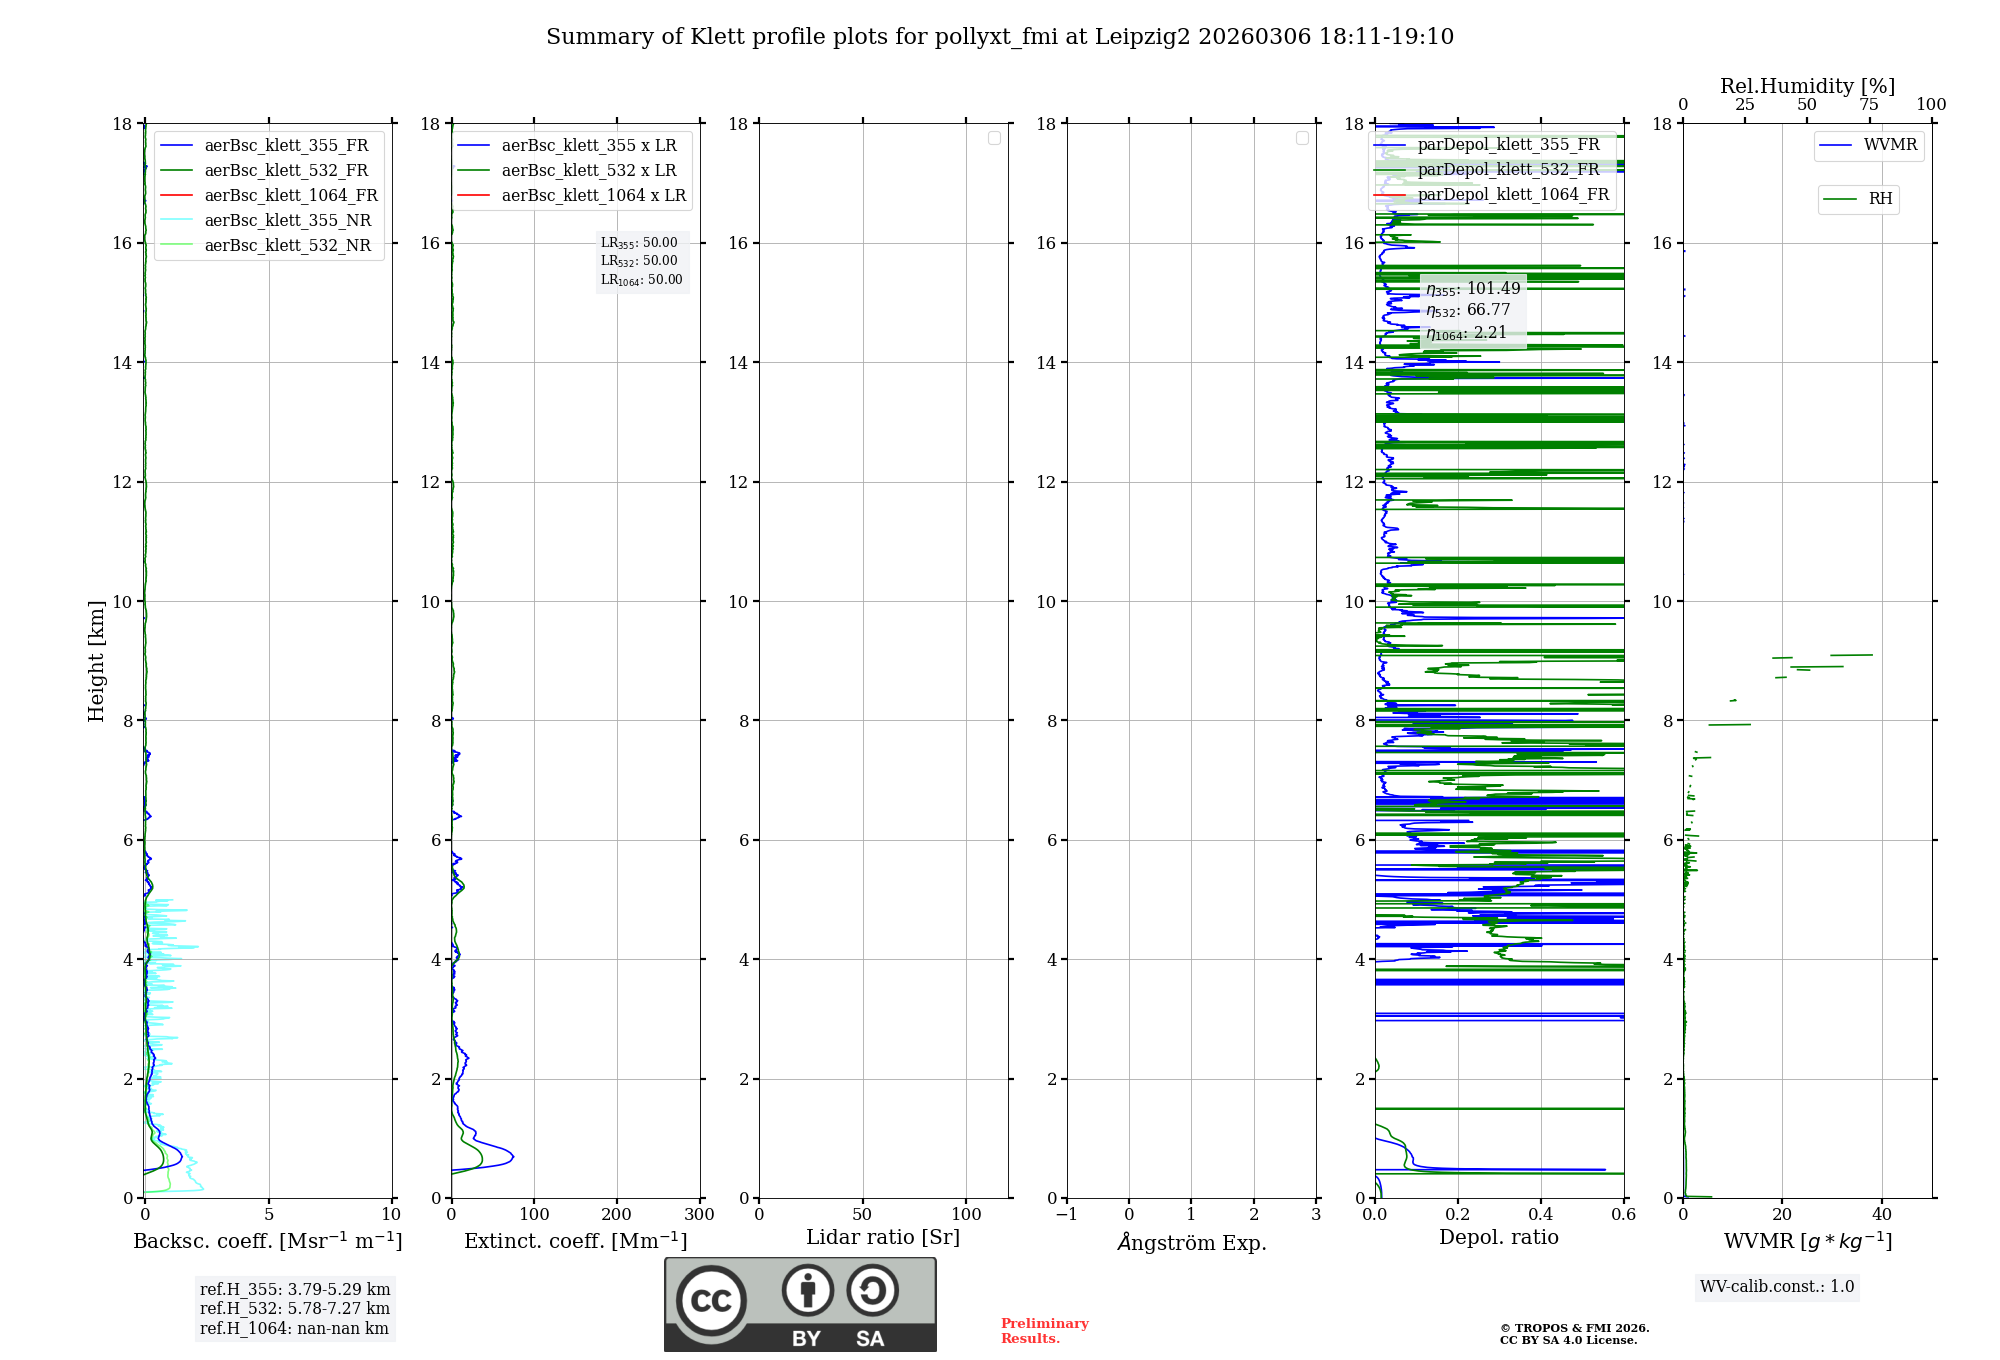Click the Creative Commons CC logo icon
Viewport: 2000px width, 1360px height.
tap(711, 1300)
